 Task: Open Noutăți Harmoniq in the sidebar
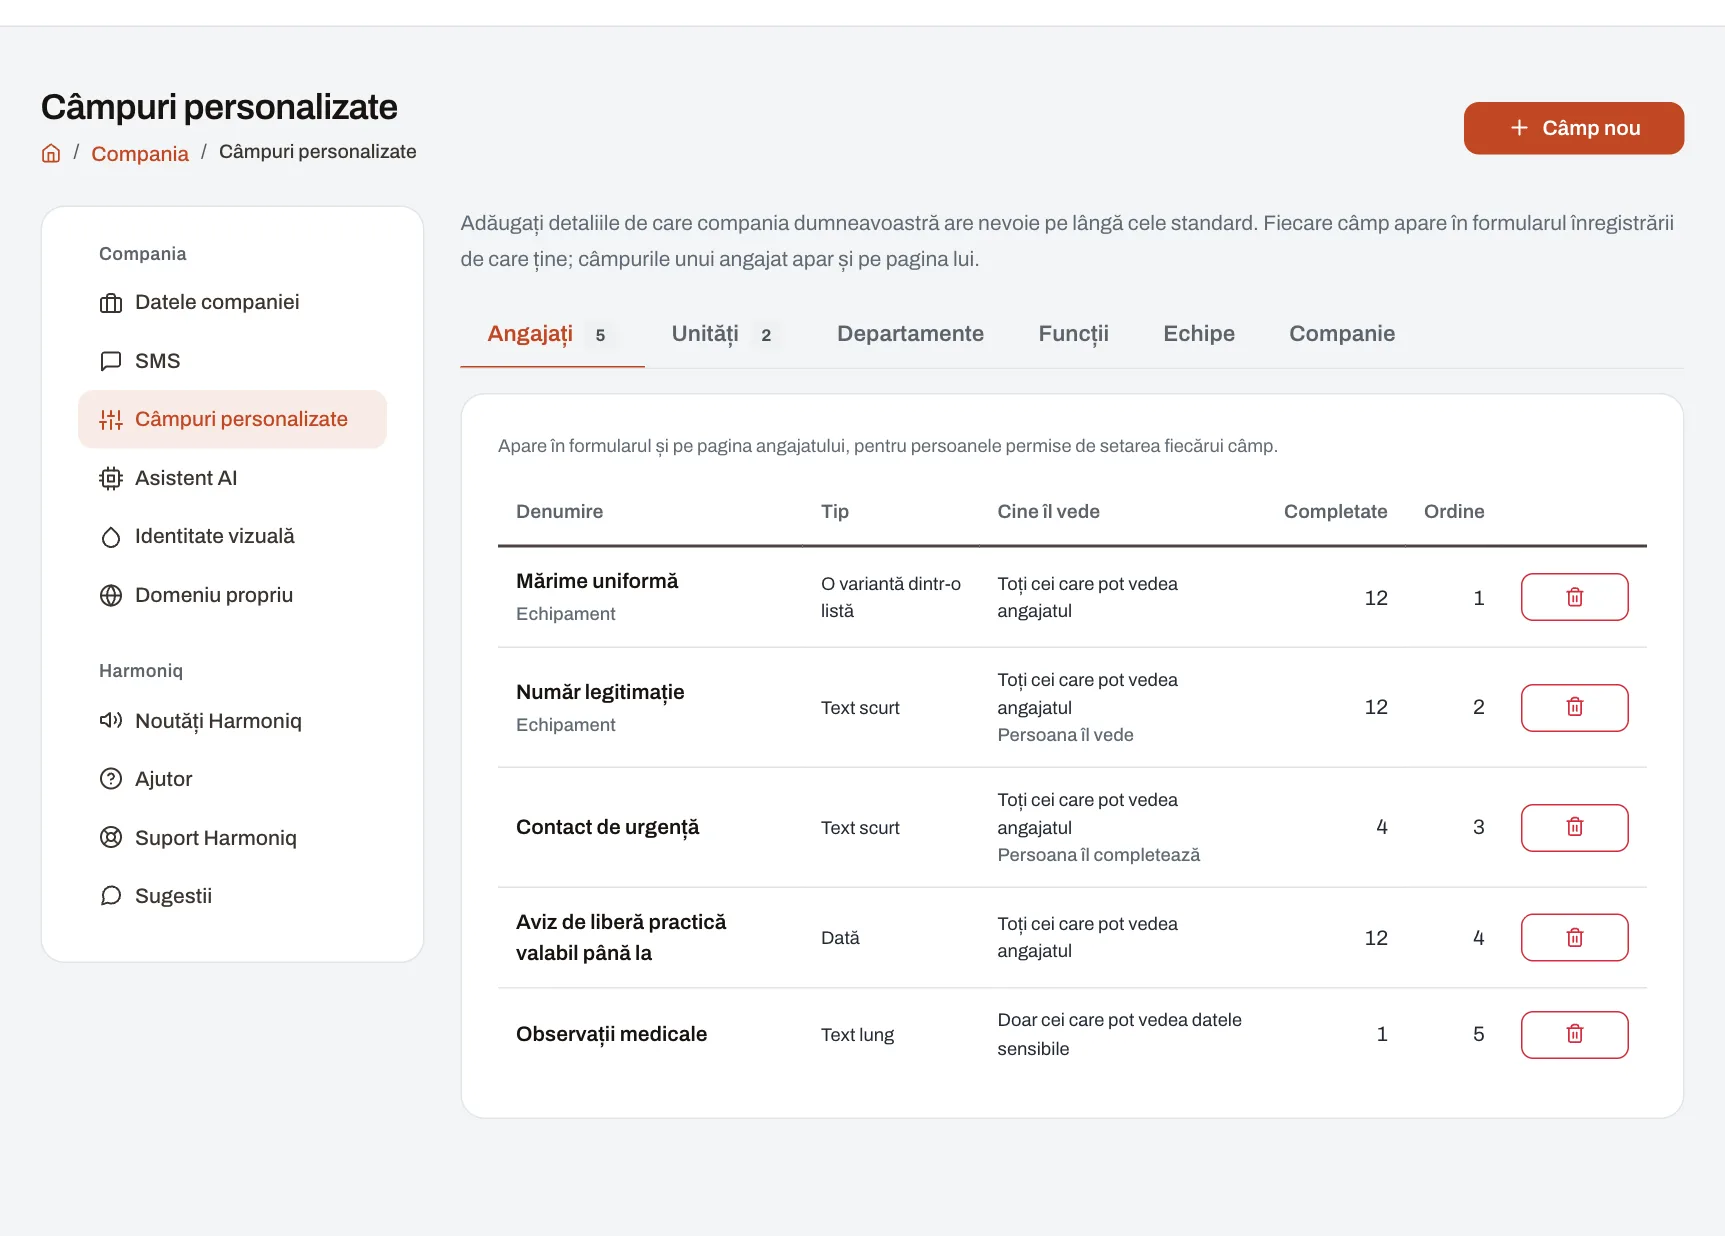(232, 721)
